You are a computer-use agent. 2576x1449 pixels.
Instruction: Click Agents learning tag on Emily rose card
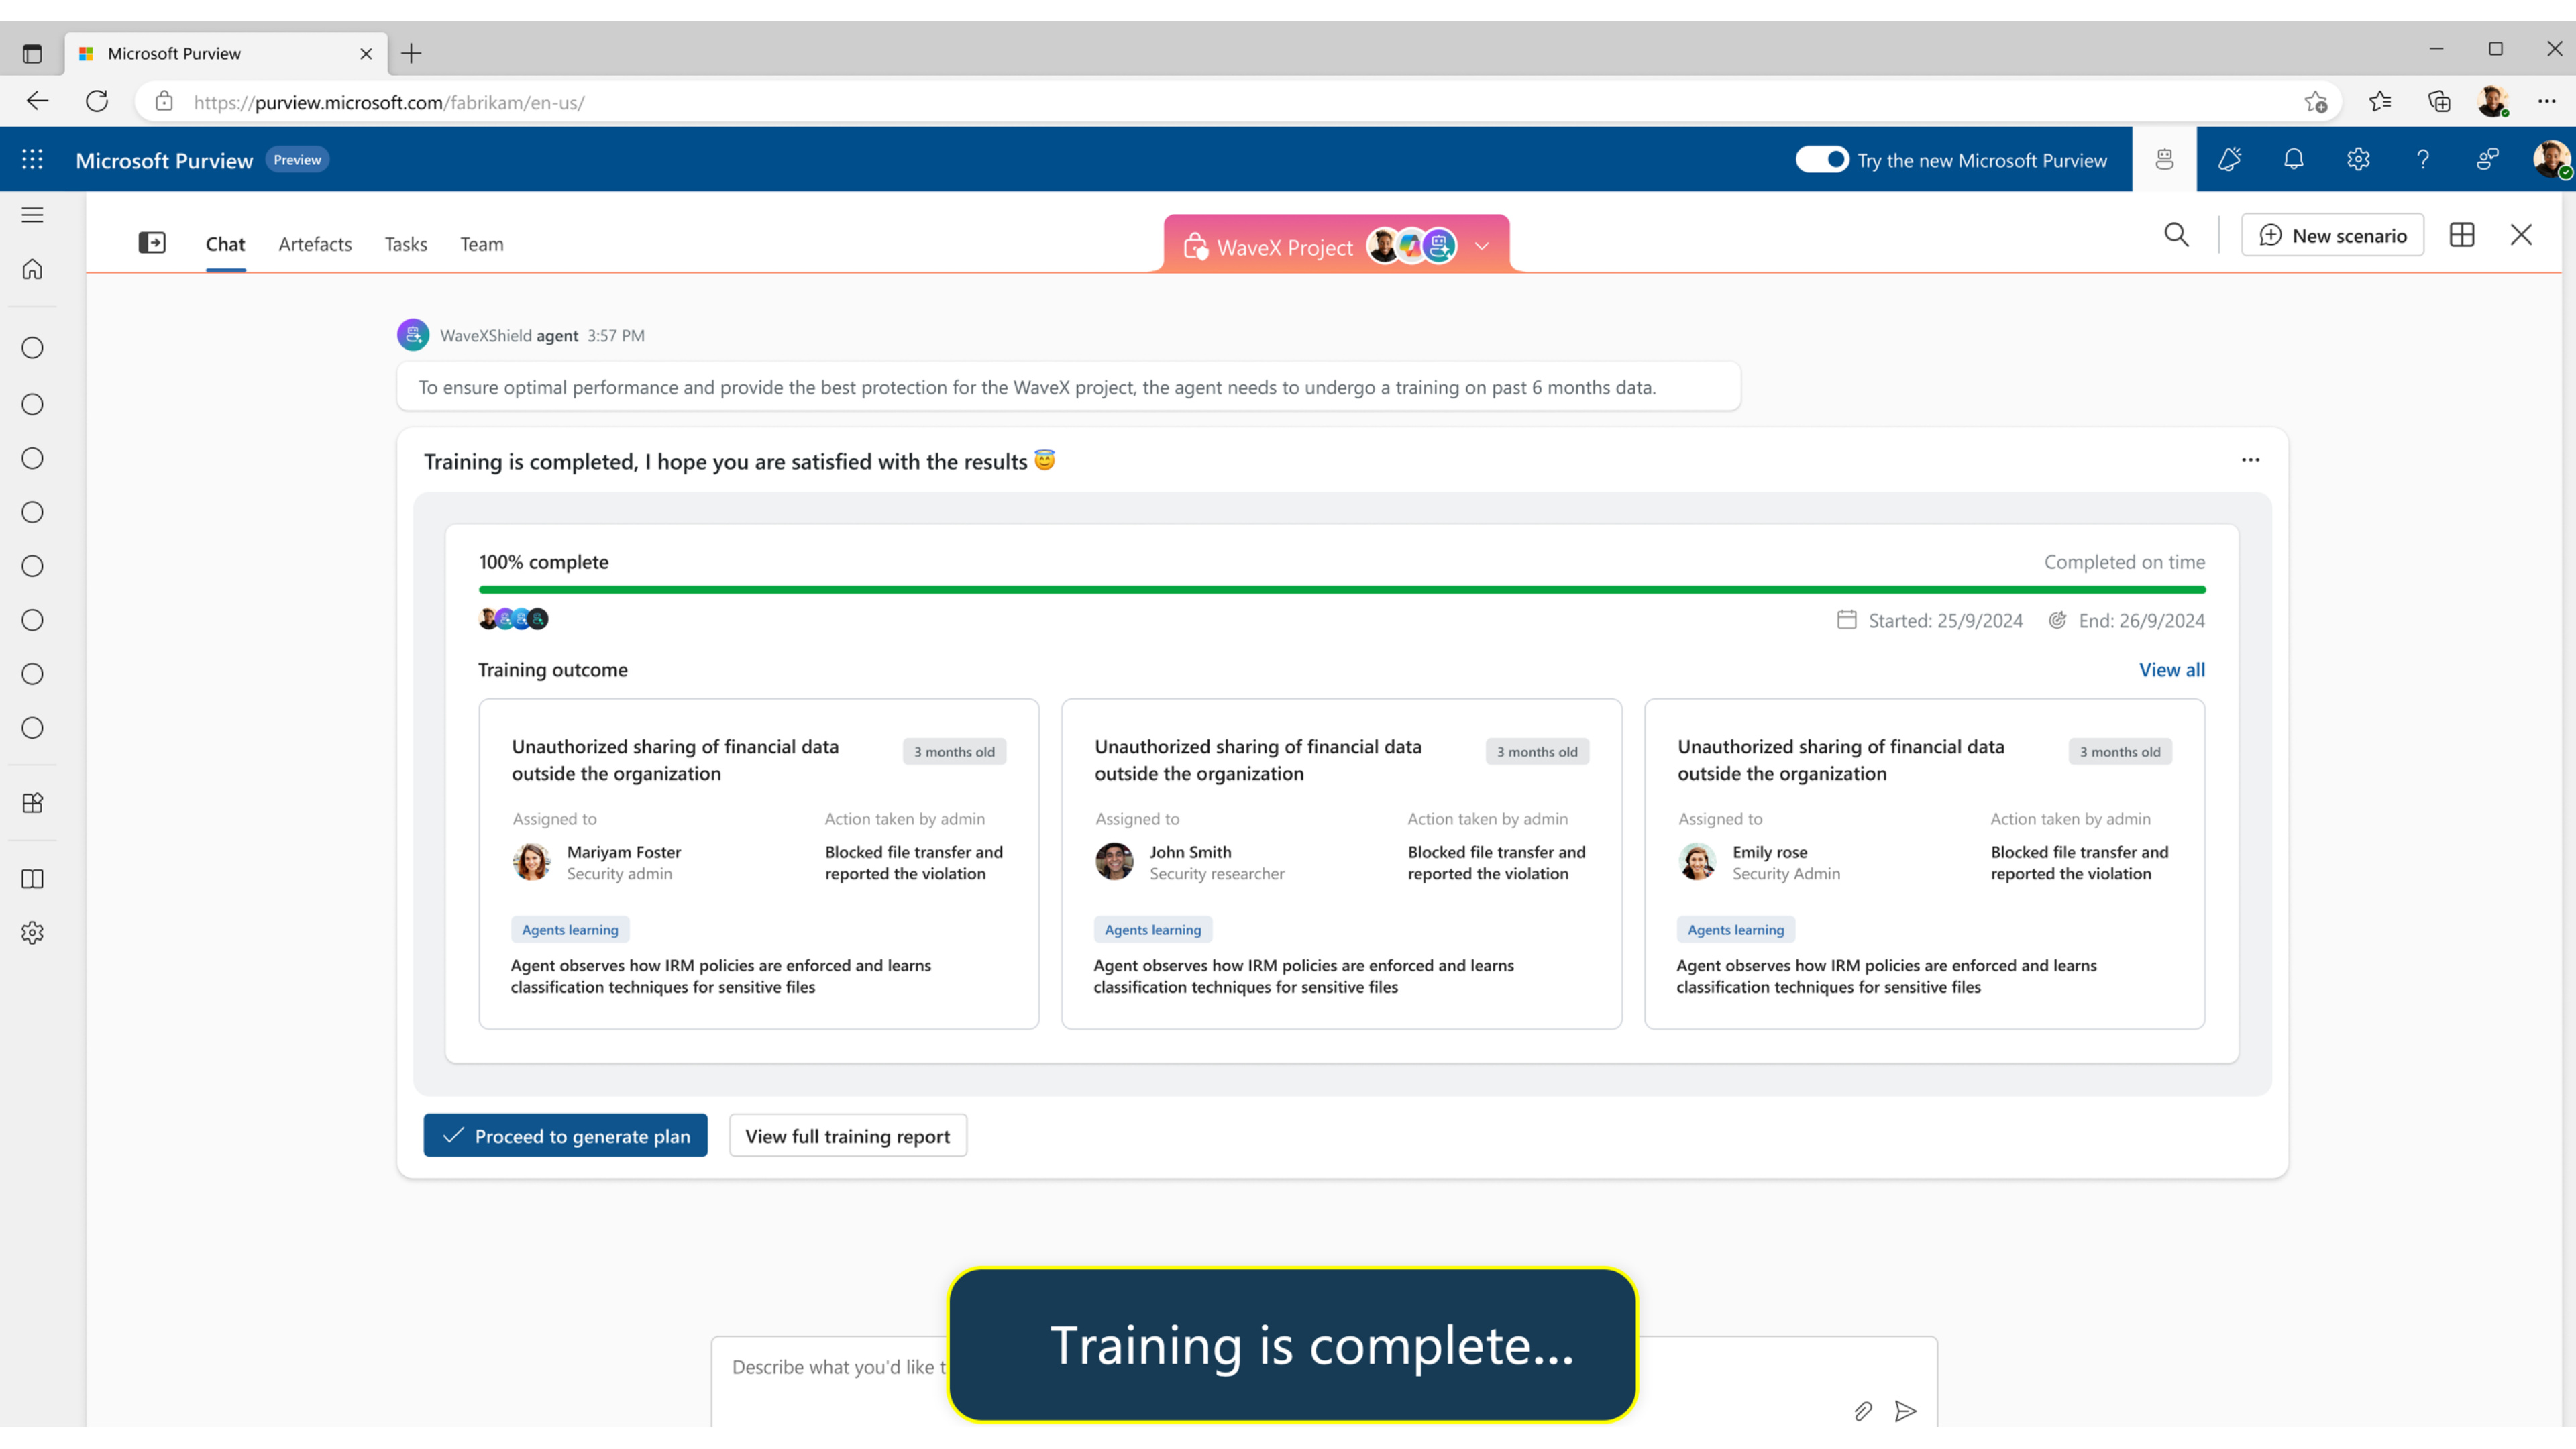click(1736, 930)
